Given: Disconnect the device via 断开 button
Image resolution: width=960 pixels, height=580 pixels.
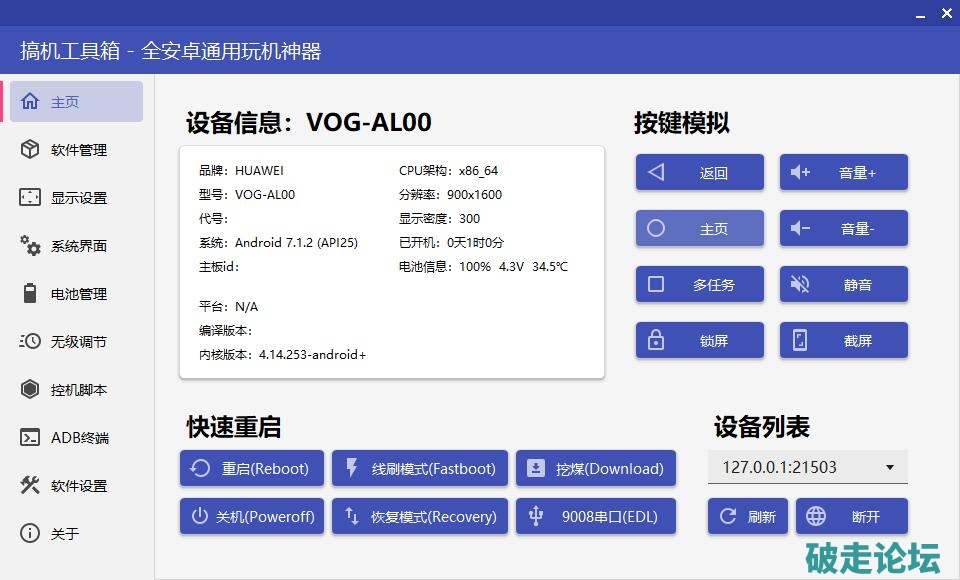Looking at the screenshot, I should pos(852,517).
